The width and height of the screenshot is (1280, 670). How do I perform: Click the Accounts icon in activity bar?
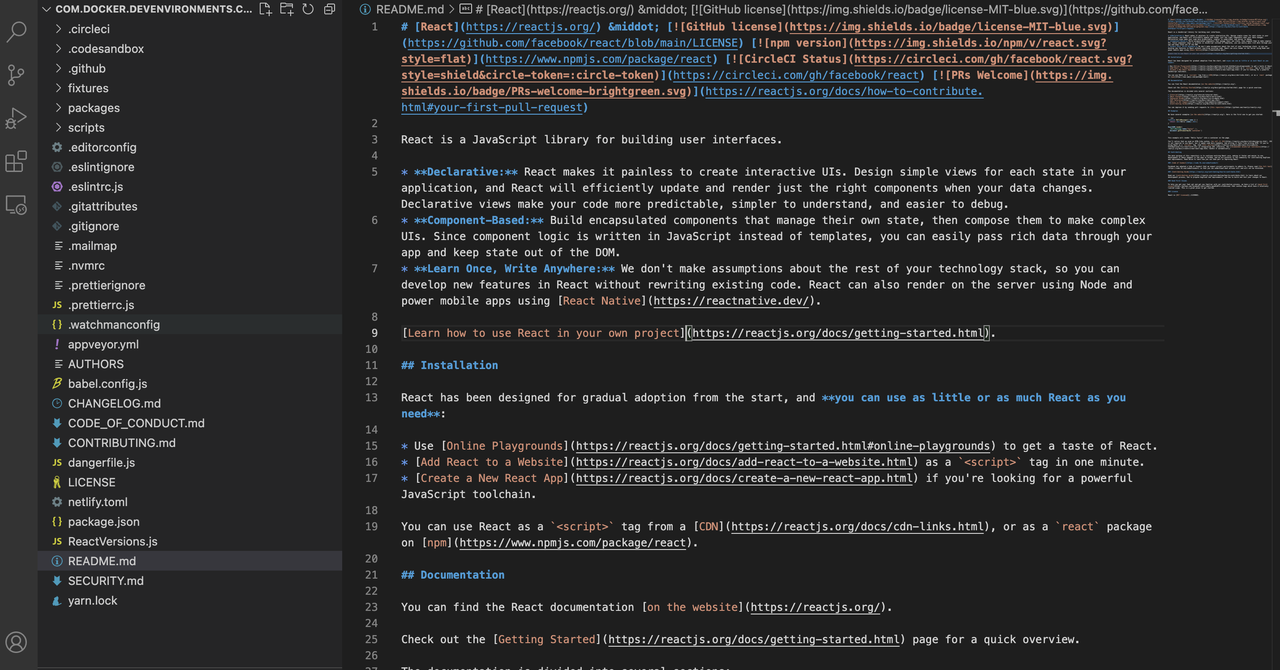coord(17,642)
